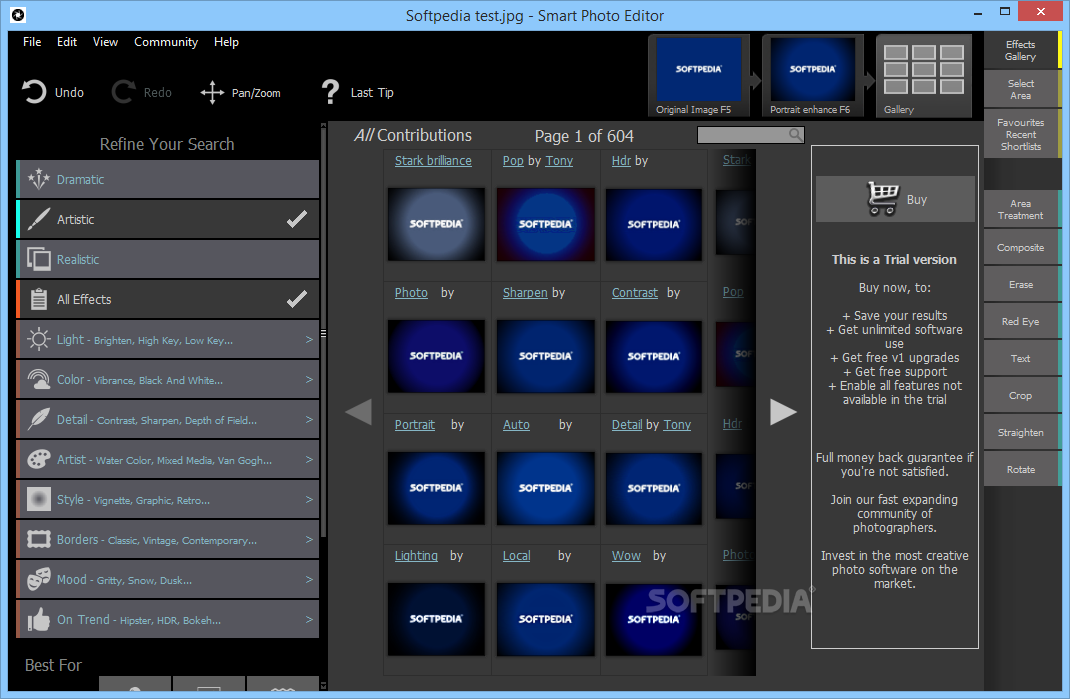Open the Edit menu
The height and width of the screenshot is (699, 1070).
[x=67, y=42]
